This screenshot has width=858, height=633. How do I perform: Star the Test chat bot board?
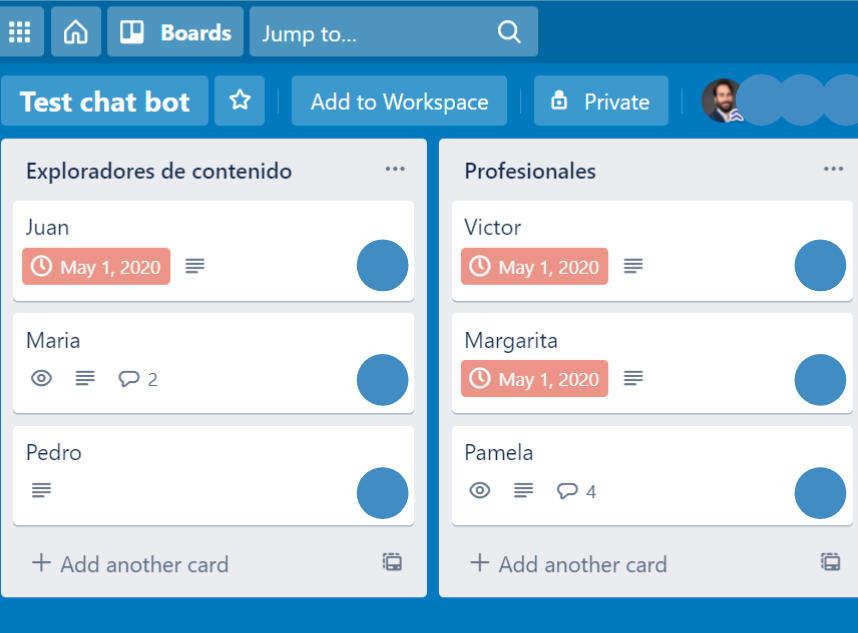(x=239, y=101)
